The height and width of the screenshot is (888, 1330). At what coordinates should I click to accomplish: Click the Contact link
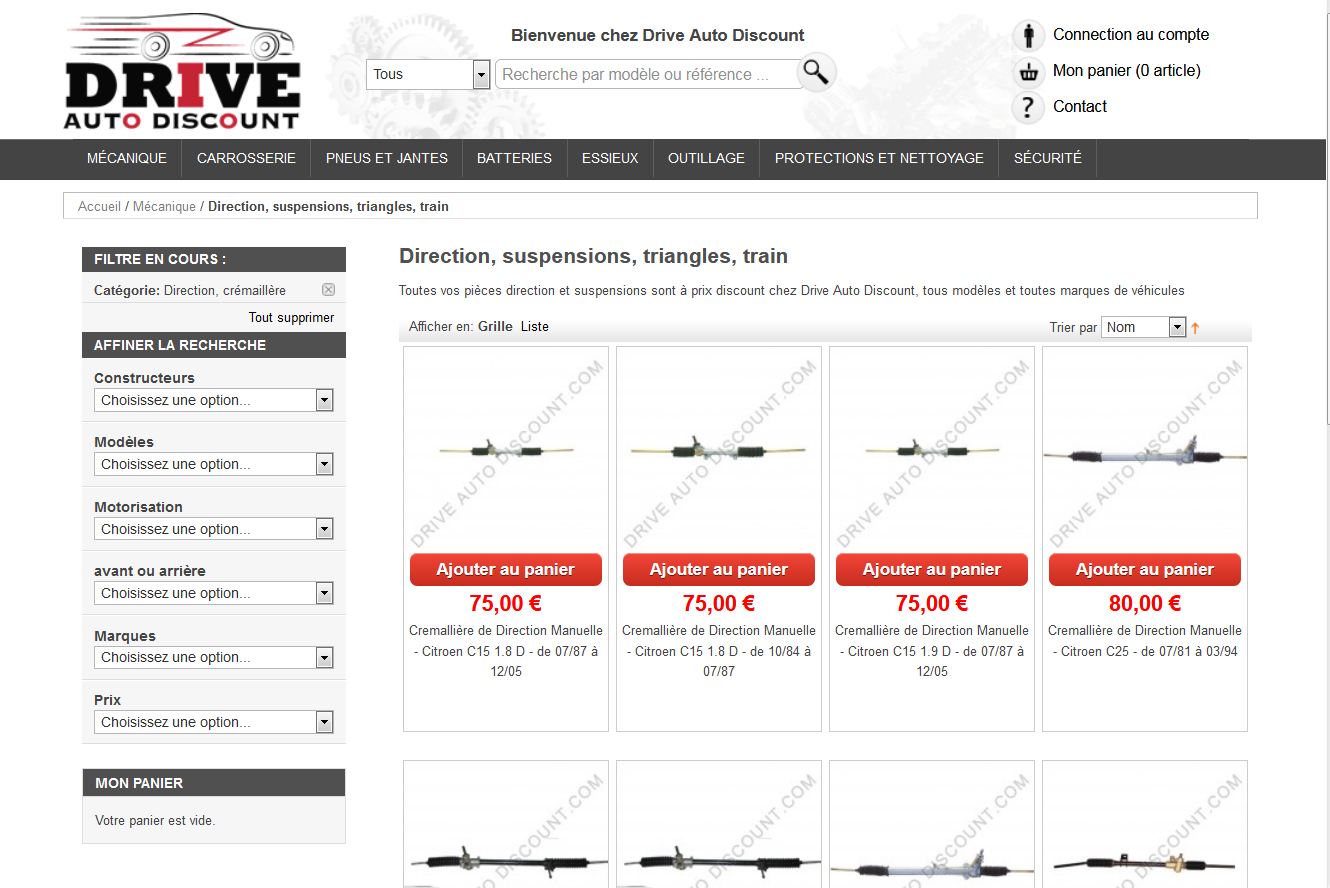tap(1080, 106)
